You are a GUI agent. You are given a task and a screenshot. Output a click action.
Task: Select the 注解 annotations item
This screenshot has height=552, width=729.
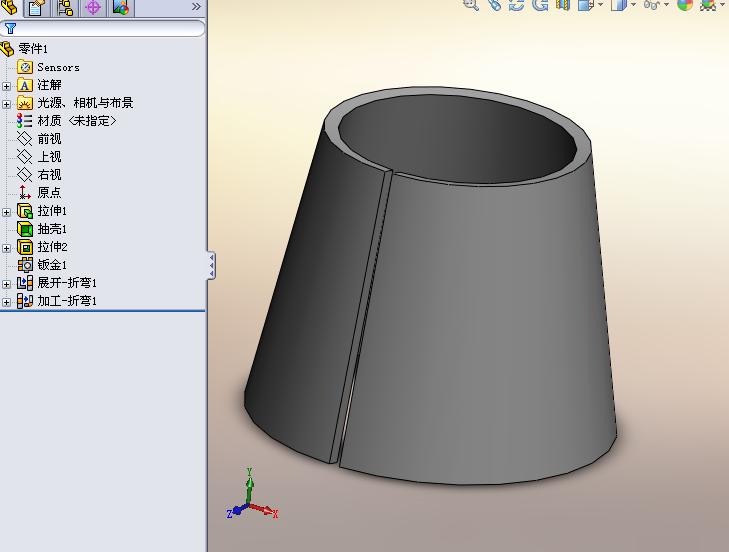(x=49, y=85)
